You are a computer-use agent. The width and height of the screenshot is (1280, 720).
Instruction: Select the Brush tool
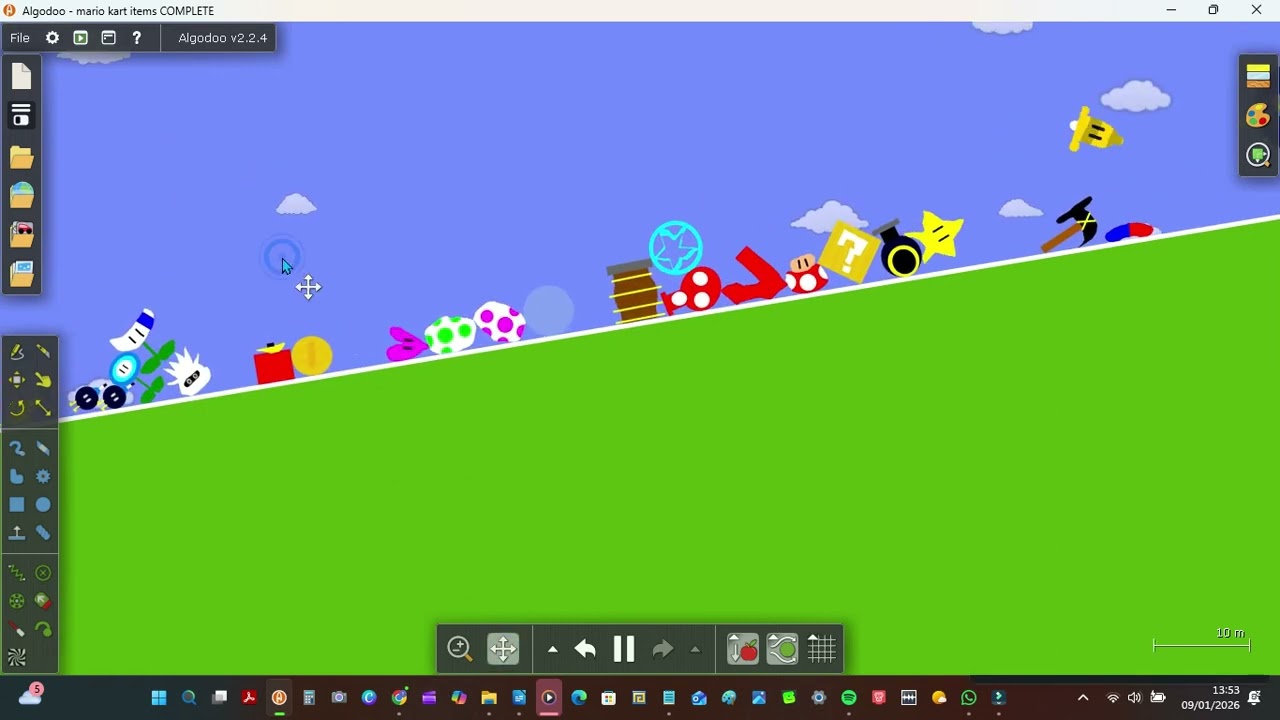pyautogui.click(x=17, y=449)
